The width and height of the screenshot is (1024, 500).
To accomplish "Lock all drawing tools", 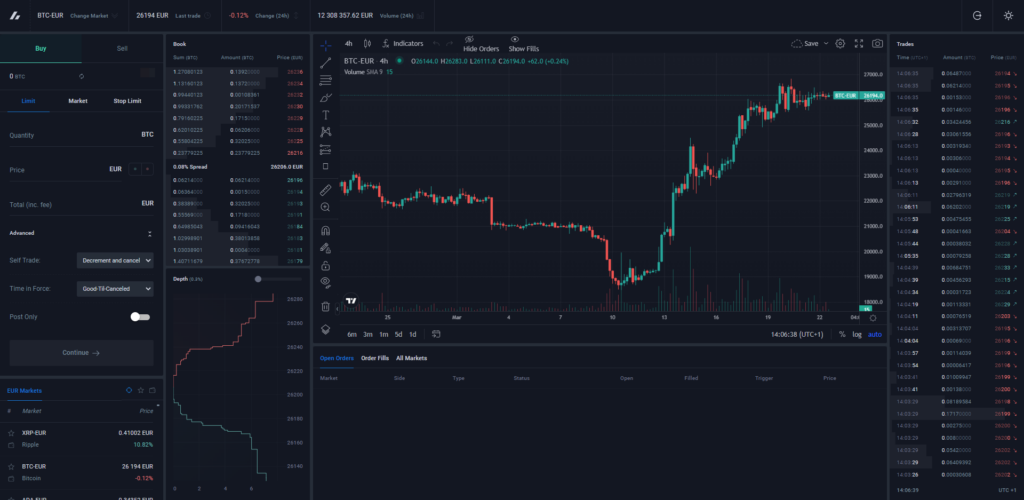I will [x=325, y=266].
